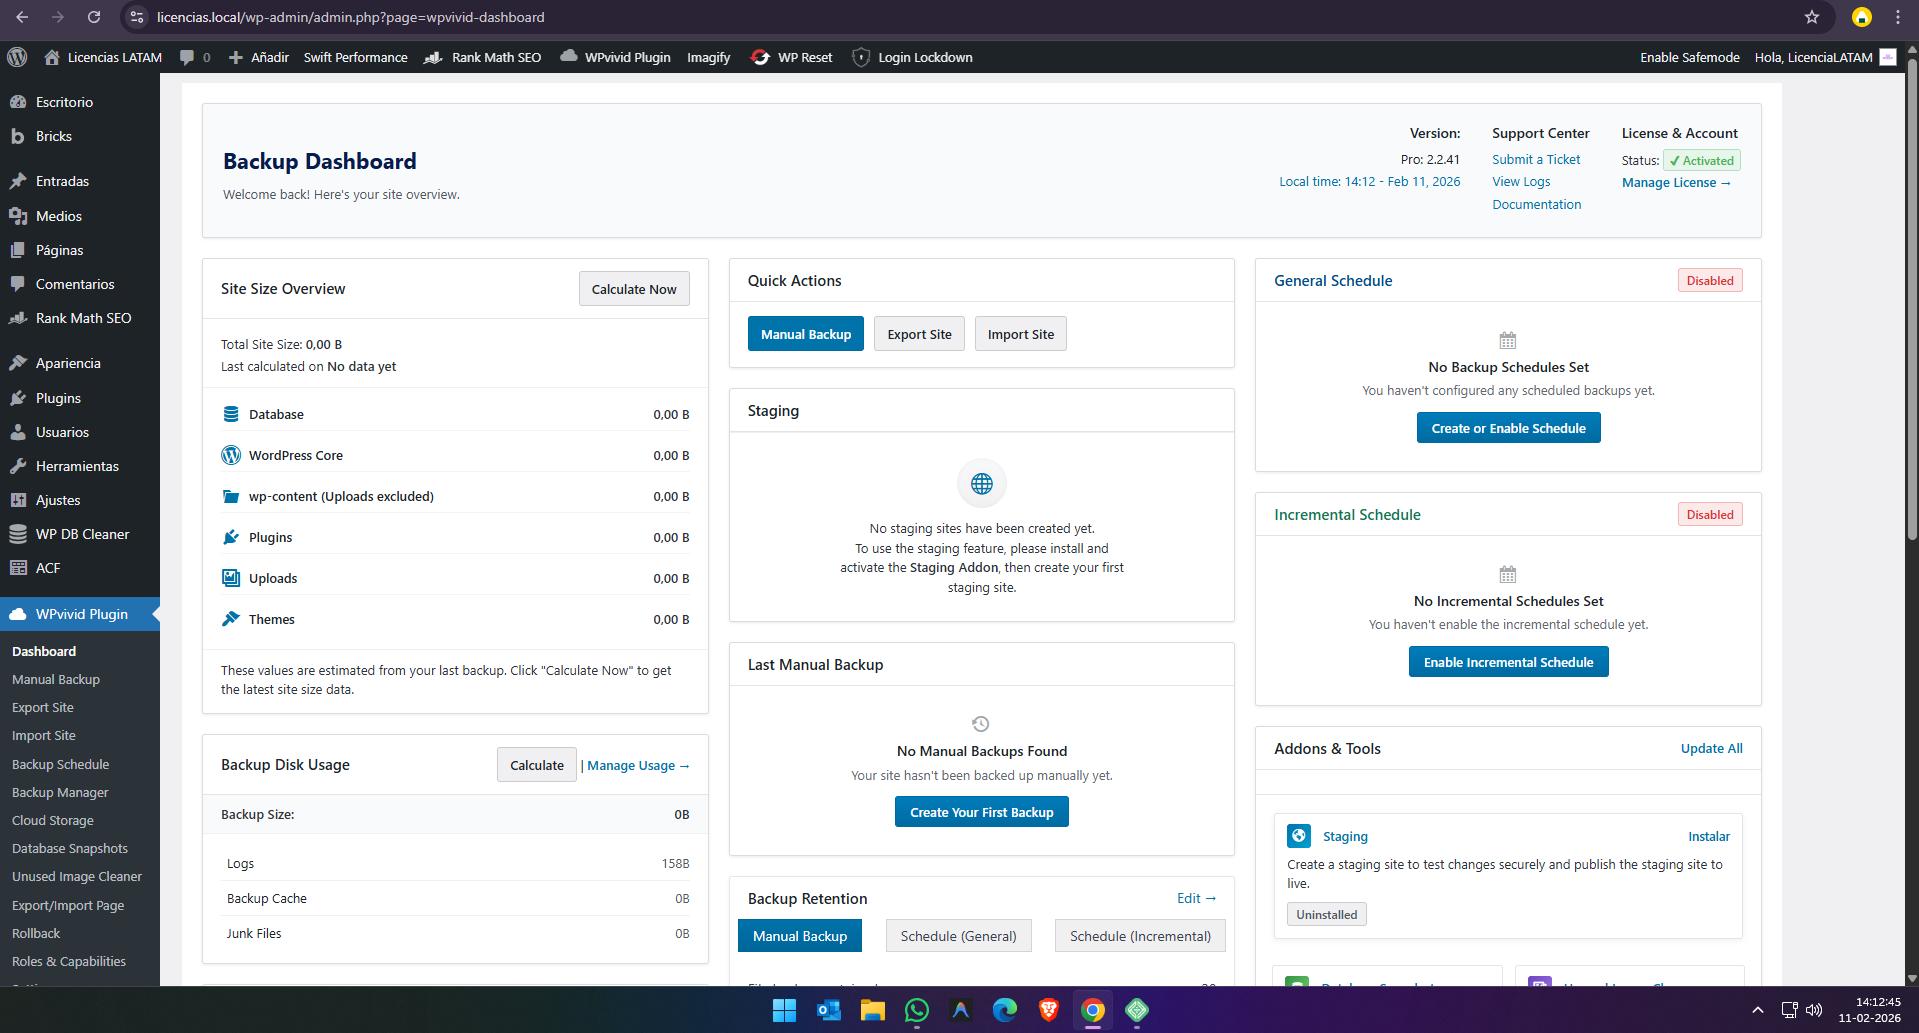Click the Calculate Now button
1919x1033 pixels.
[634, 289]
